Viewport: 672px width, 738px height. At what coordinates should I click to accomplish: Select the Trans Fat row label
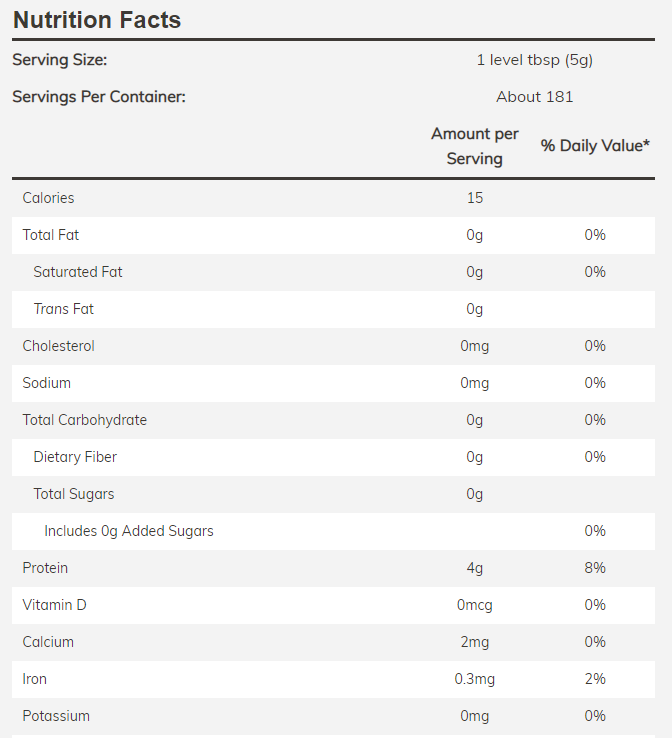point(64,309)
